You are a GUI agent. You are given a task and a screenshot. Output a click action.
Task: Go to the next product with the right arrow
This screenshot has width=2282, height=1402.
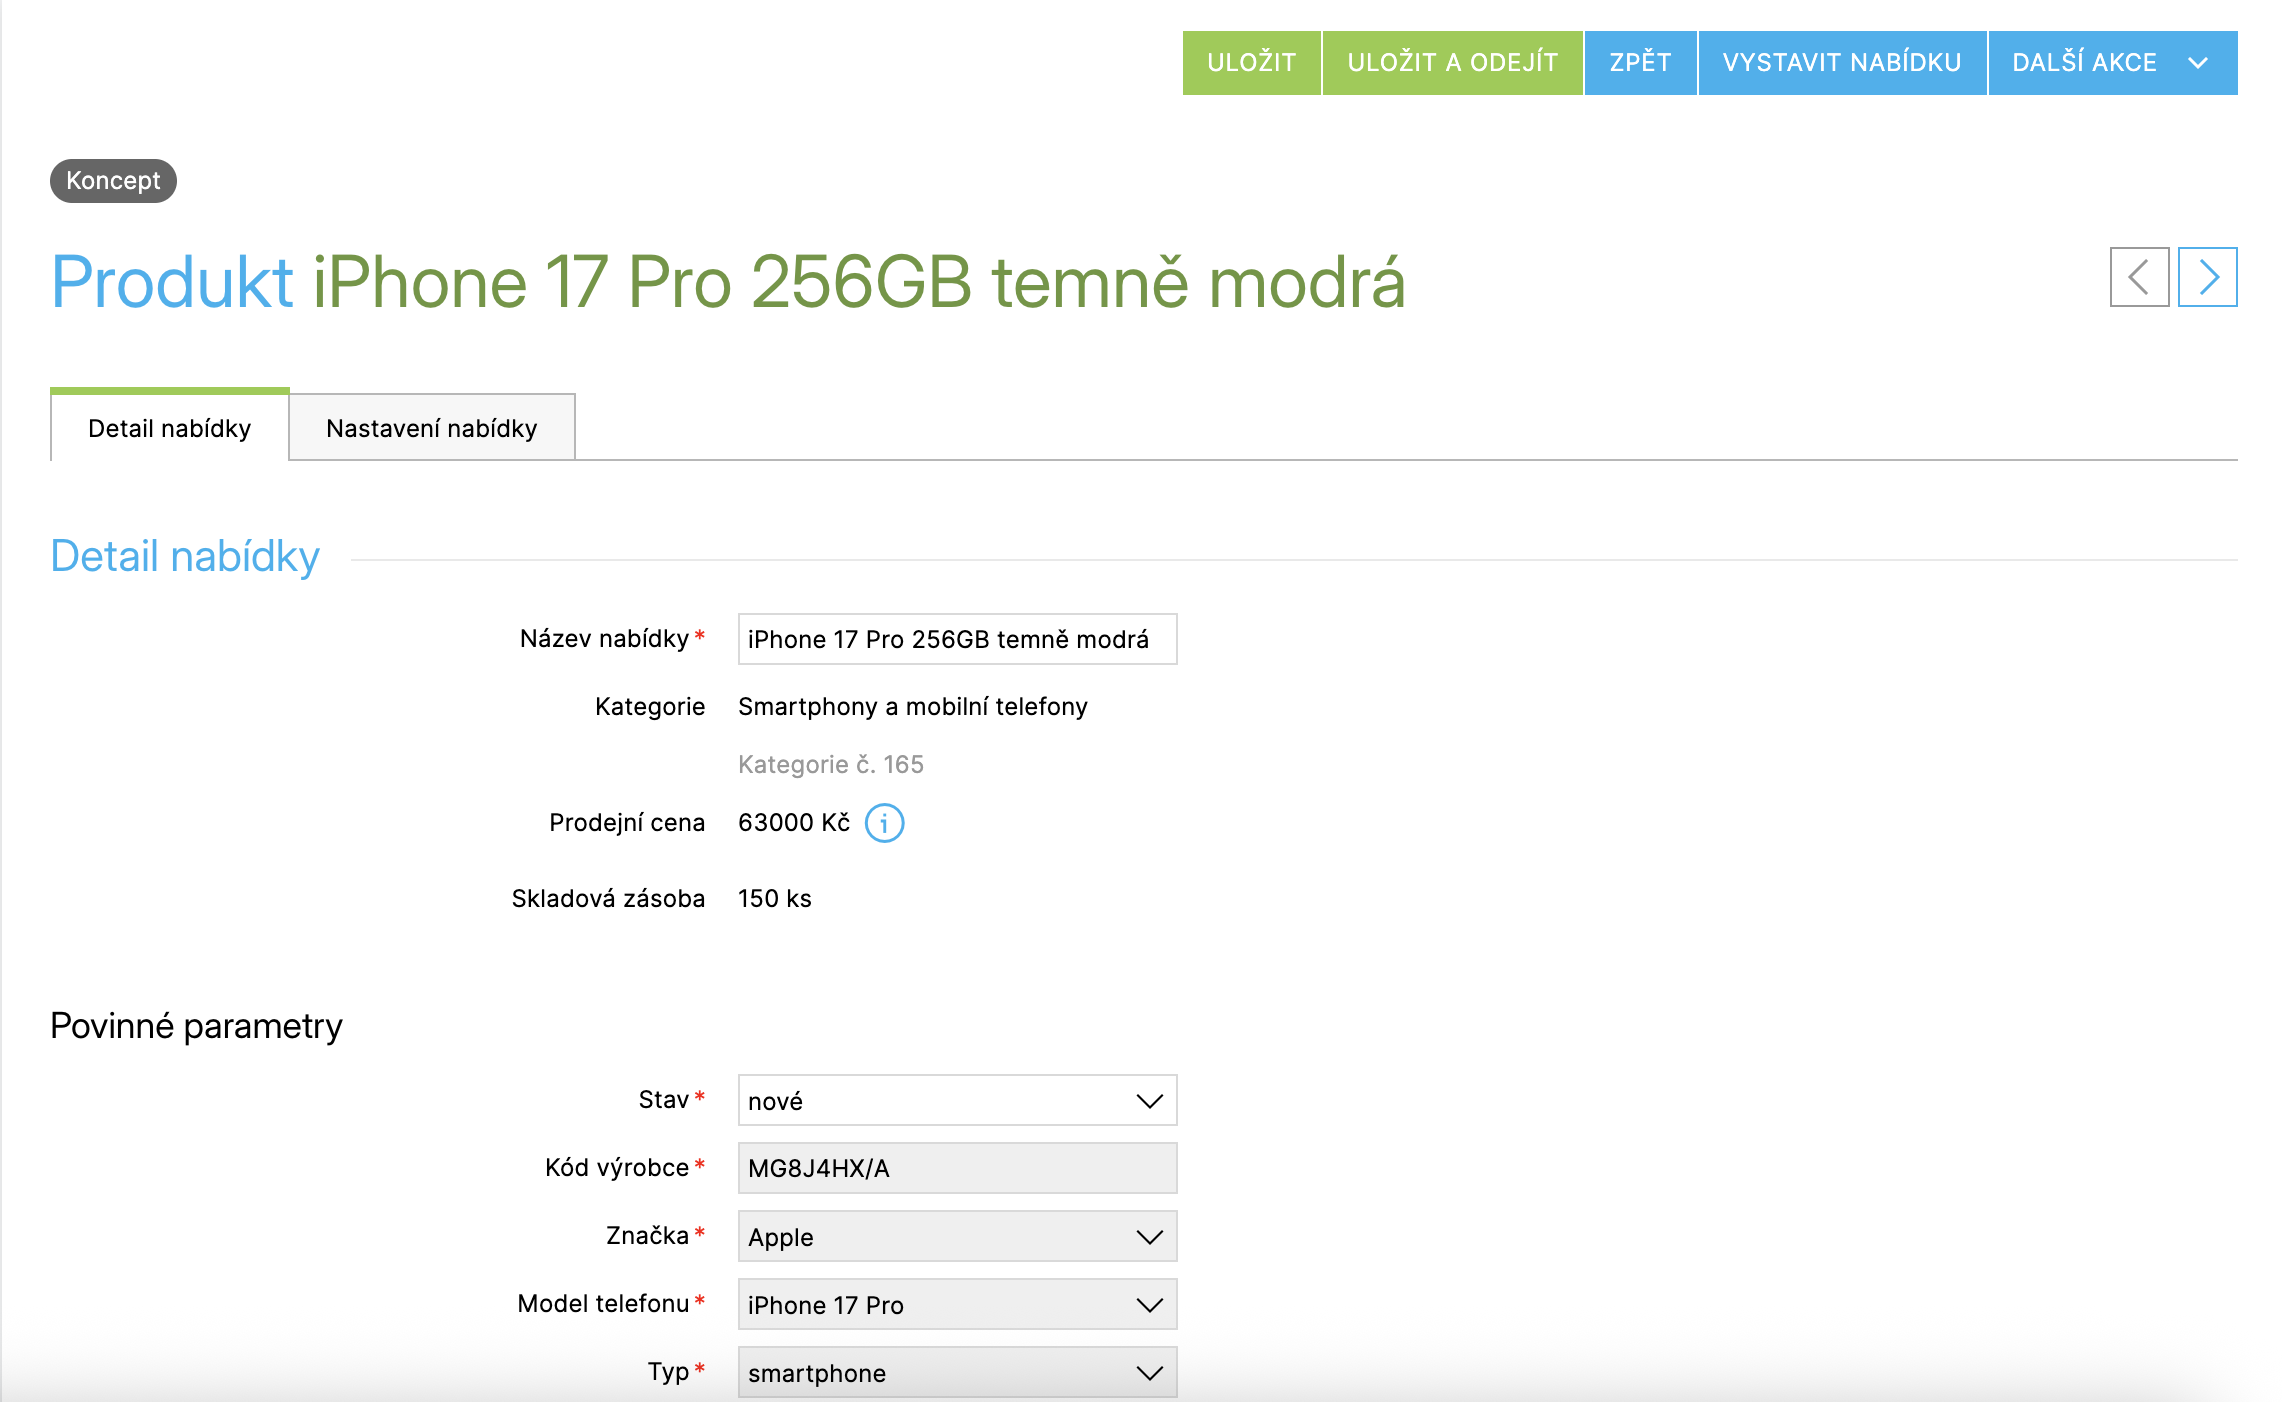2207,277
